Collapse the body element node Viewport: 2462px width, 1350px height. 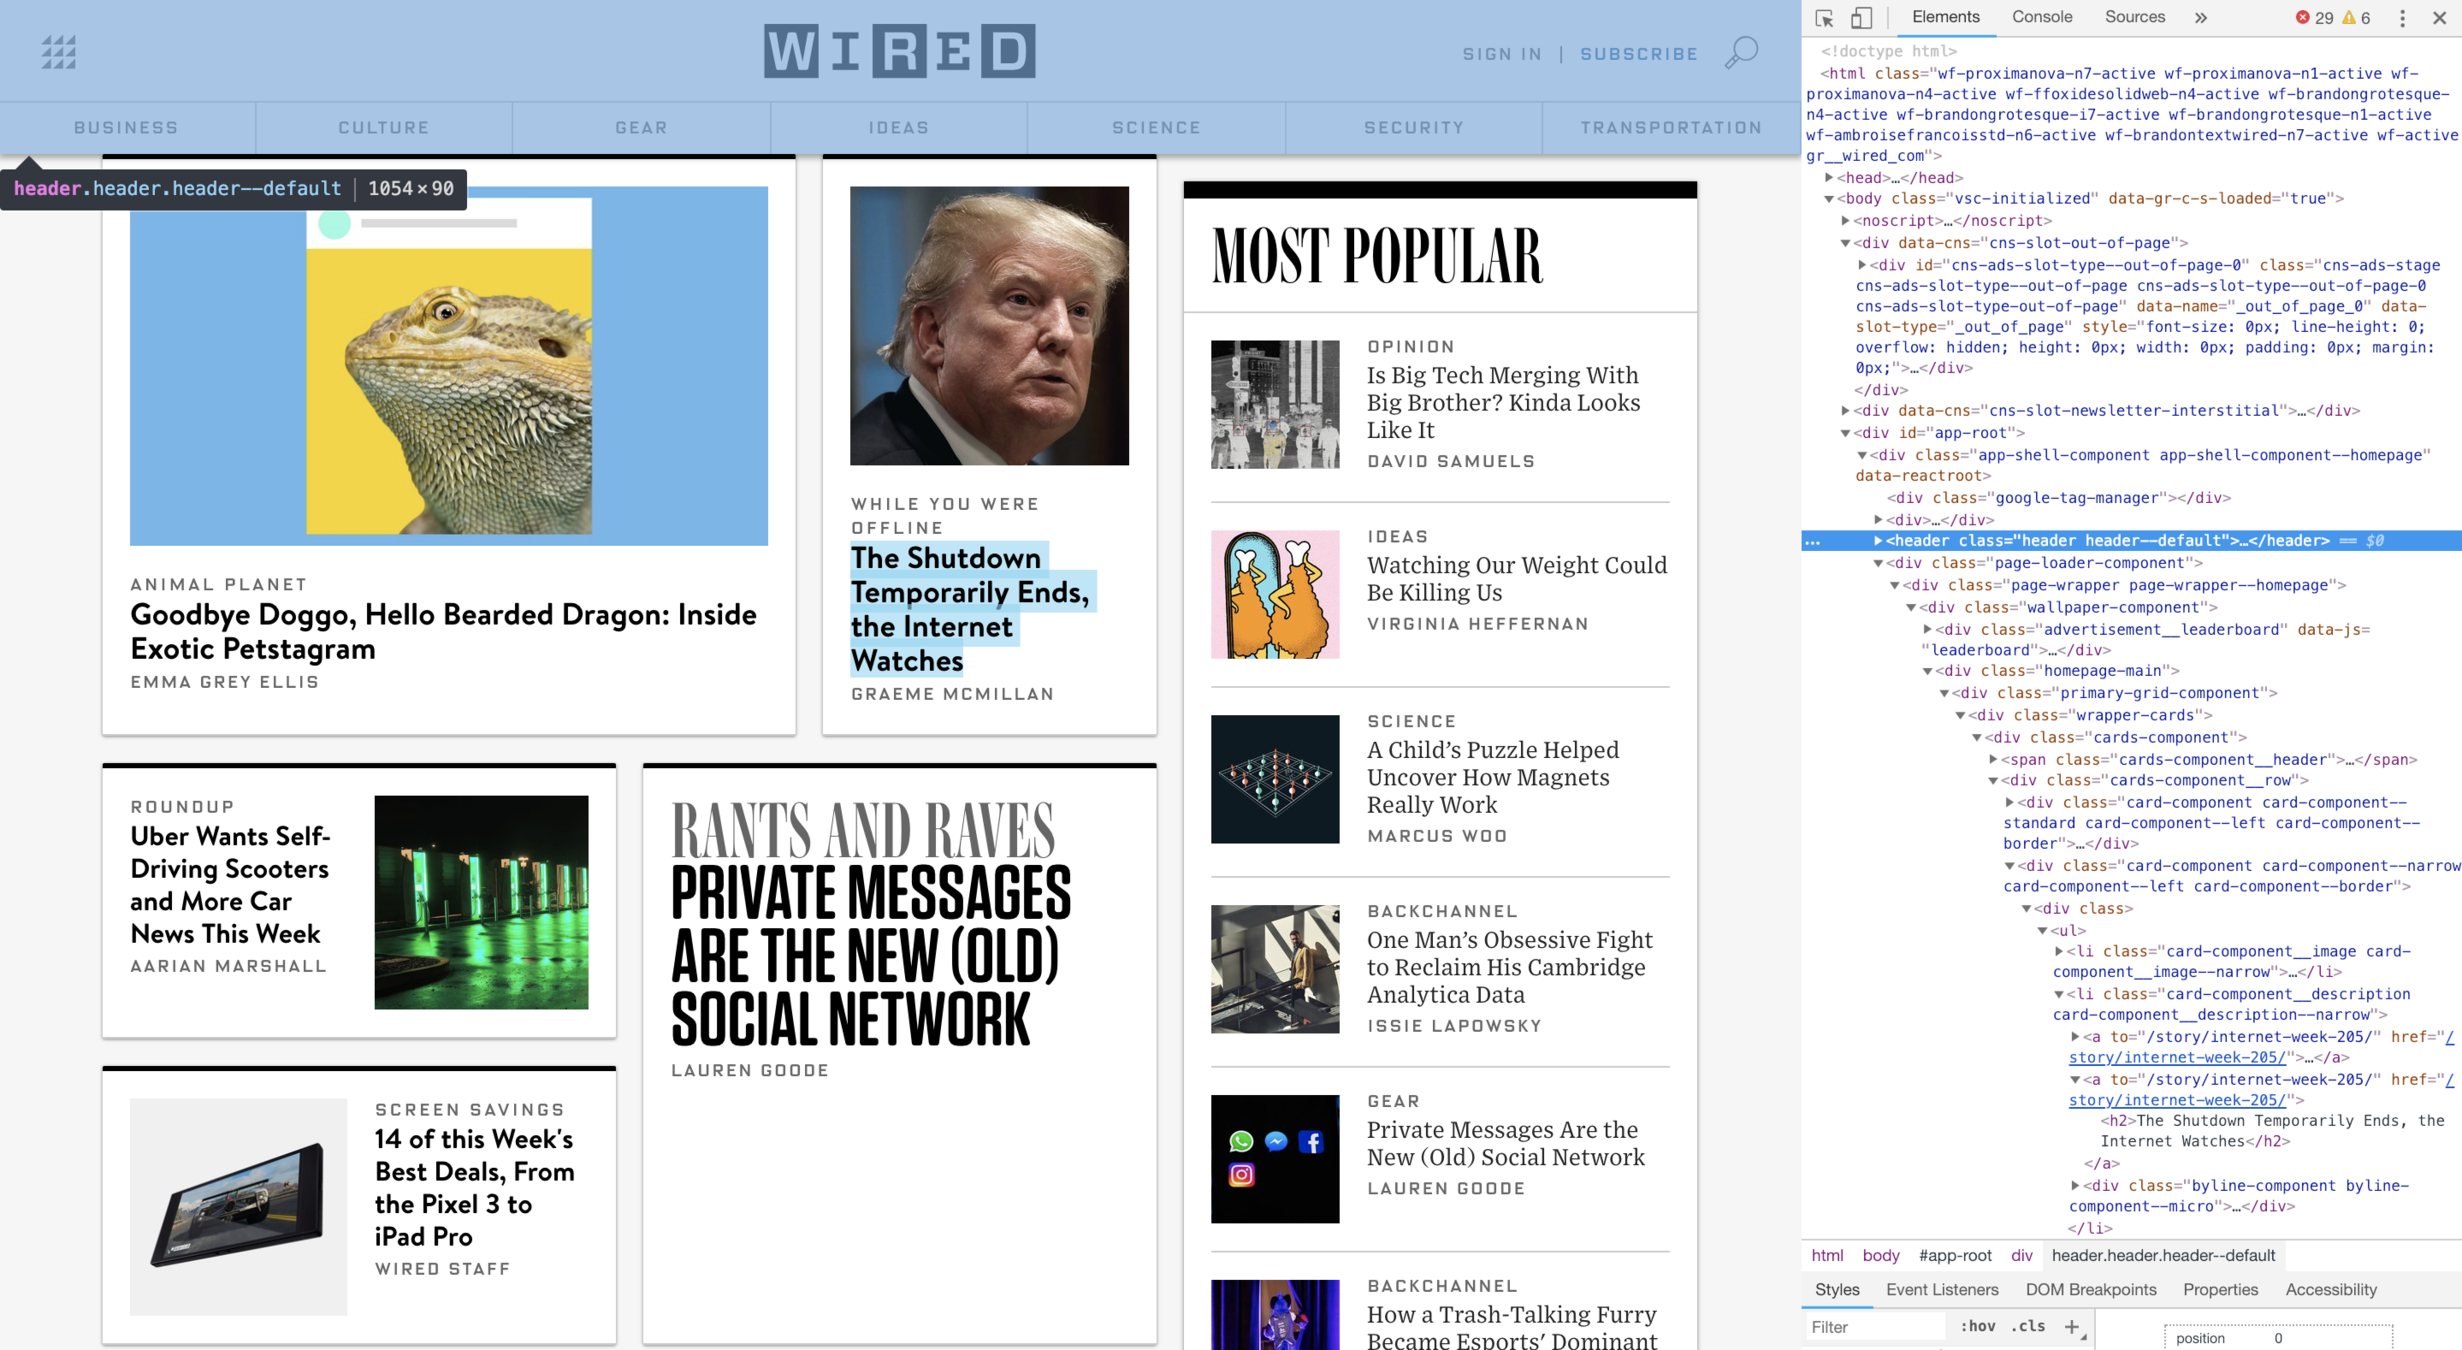click(1829, 198)
